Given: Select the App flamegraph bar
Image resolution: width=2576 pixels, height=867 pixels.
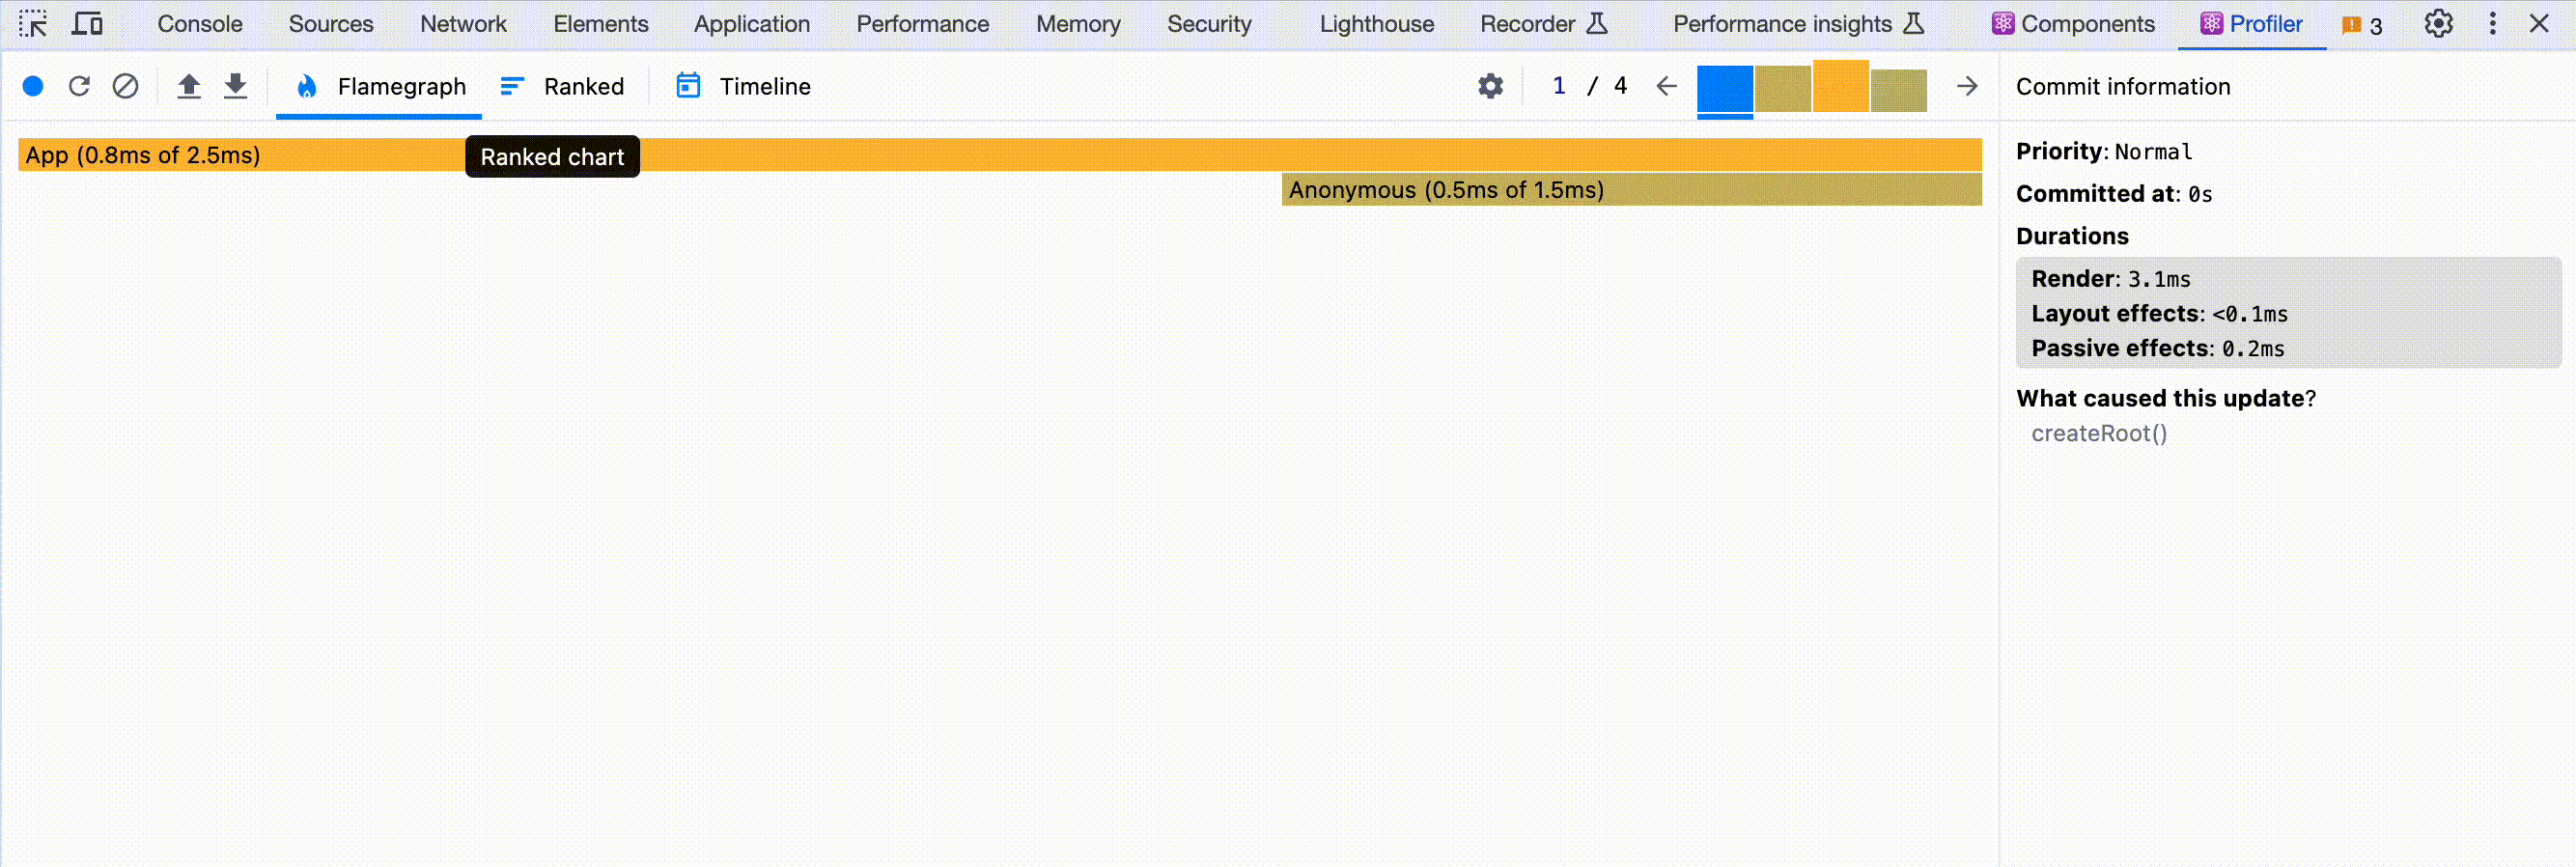Looking at the screenshot, I should tap(1000, 155).
